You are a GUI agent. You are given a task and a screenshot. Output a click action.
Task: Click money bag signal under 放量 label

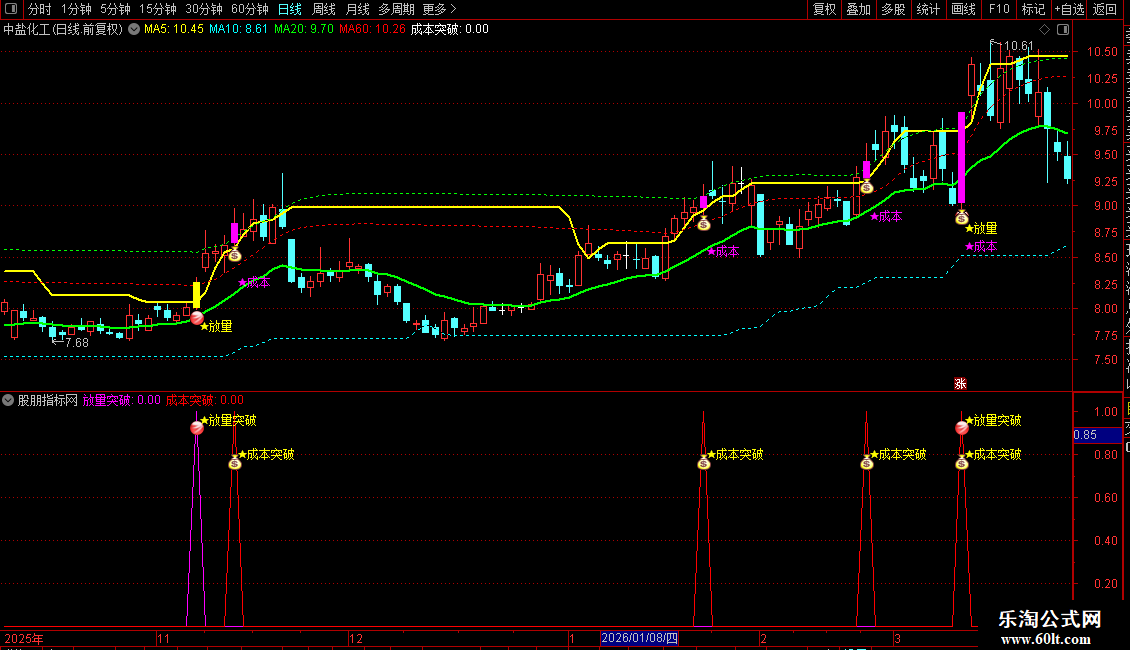961,217
